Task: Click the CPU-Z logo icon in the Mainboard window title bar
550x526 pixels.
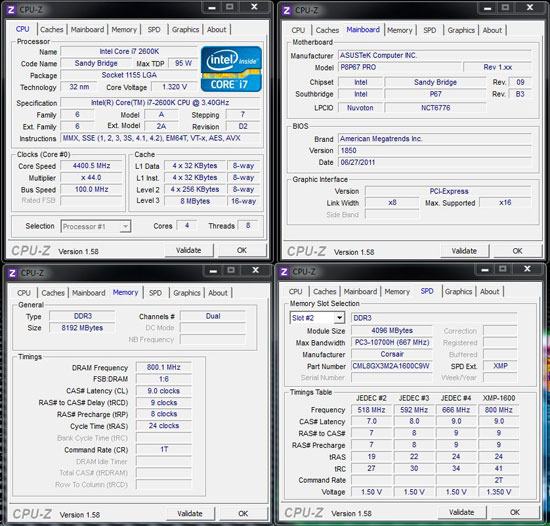Action: pos(287,10)
